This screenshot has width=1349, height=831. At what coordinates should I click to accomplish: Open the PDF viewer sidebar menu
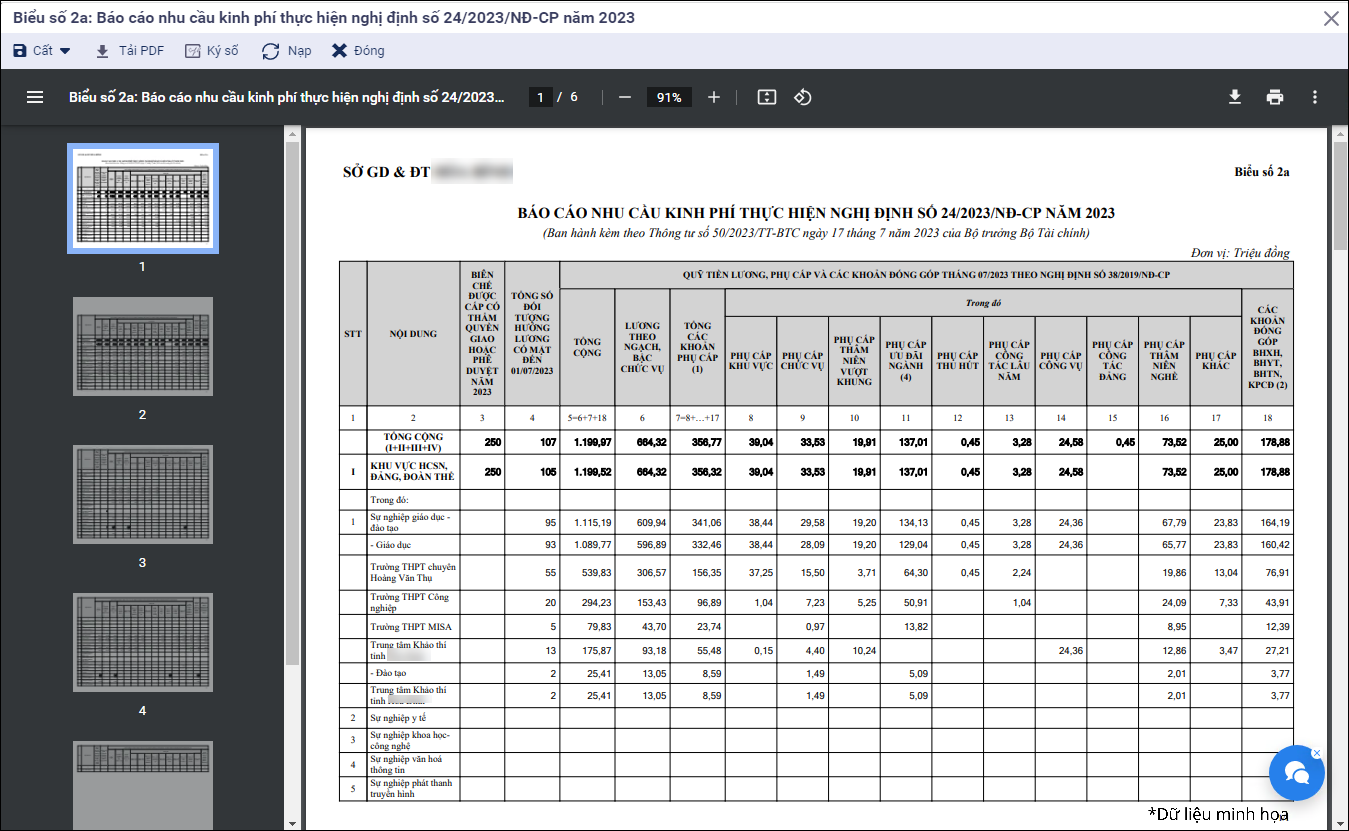click(x=35, y=97)
